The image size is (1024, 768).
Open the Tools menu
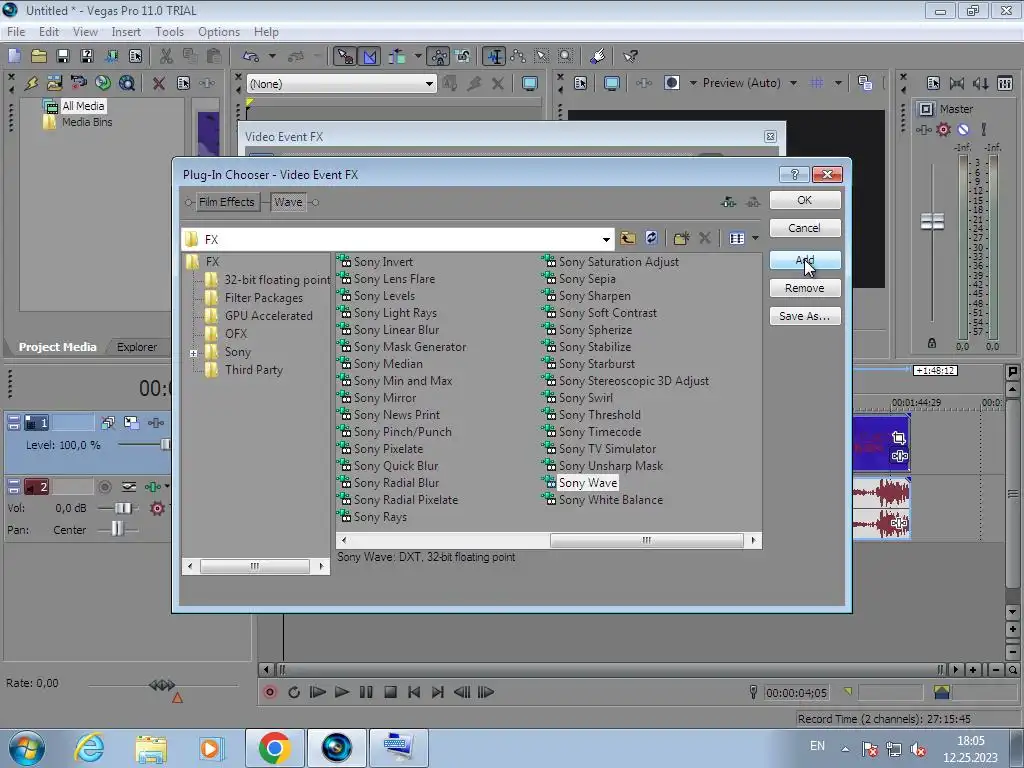coord(169,31)
